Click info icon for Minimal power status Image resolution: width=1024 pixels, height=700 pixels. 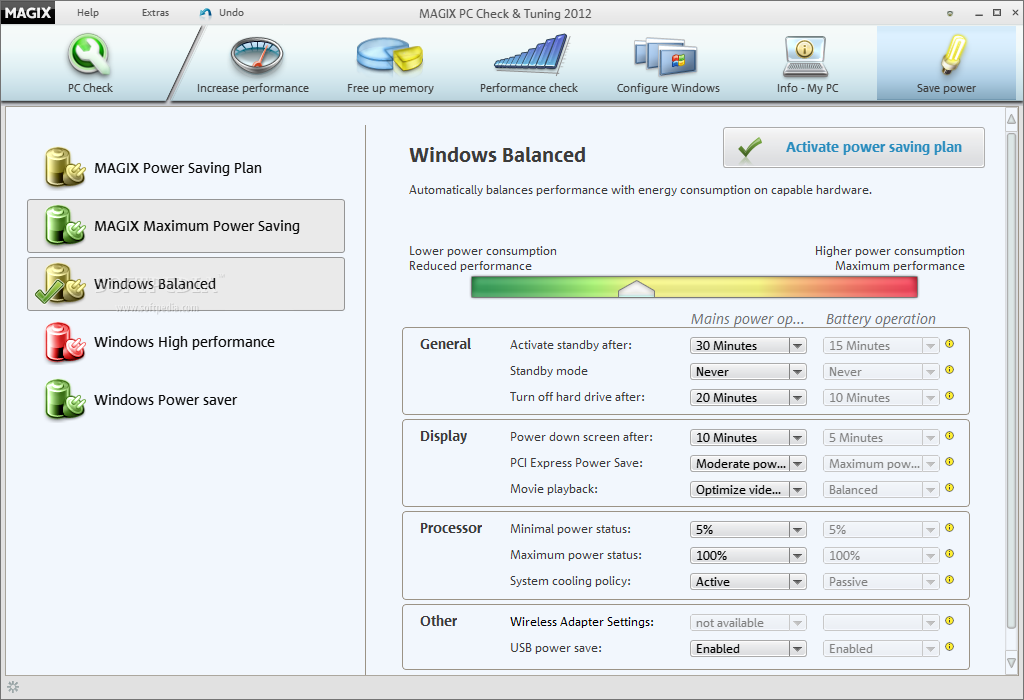pos(950,528)
